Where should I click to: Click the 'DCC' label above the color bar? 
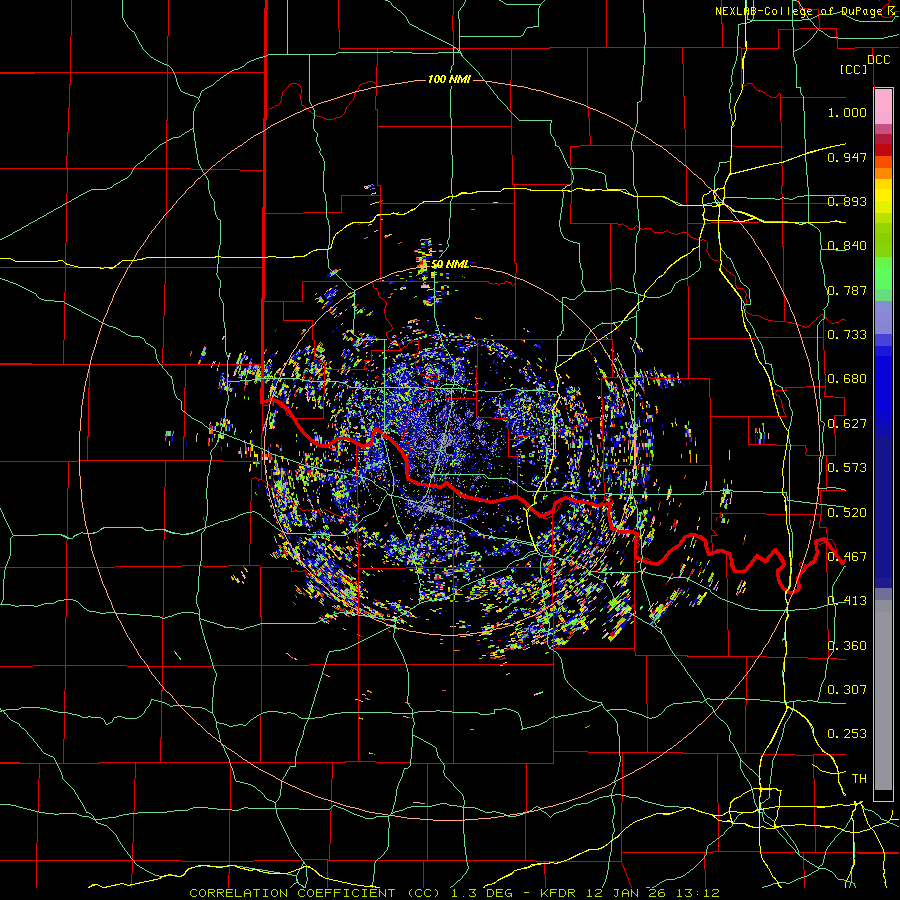point(878,60)
